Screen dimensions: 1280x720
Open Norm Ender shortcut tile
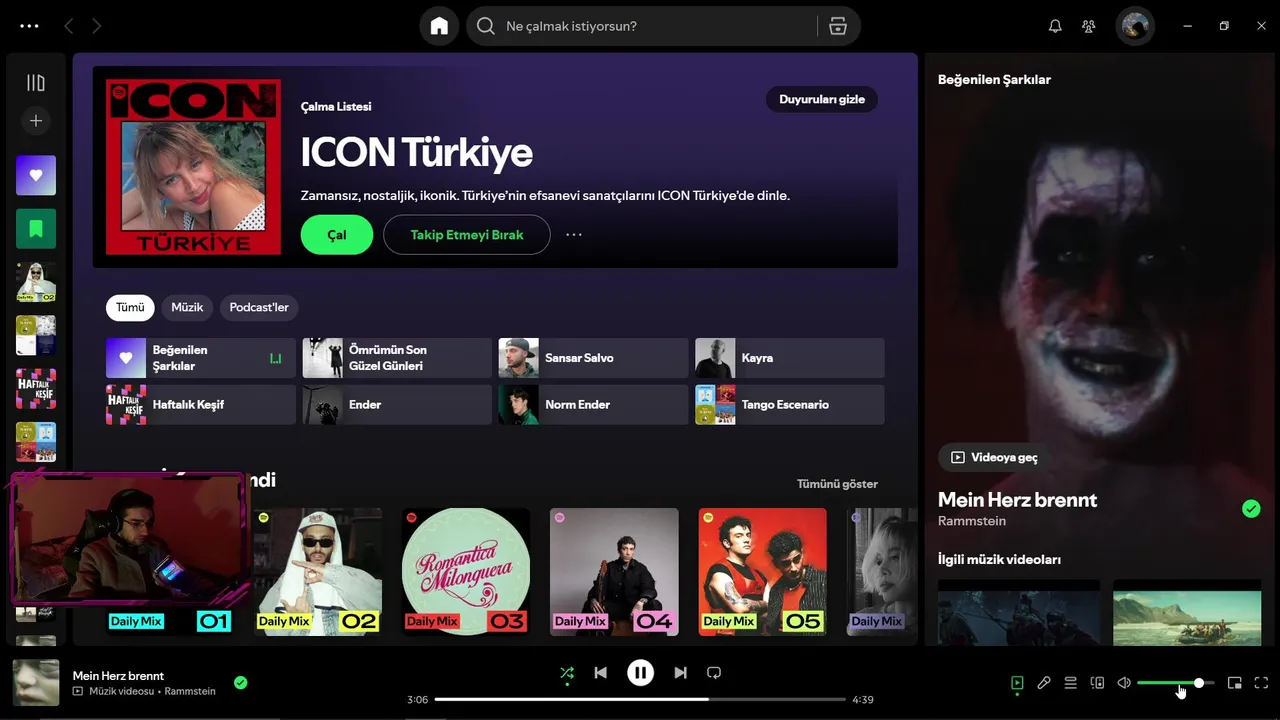594,405
